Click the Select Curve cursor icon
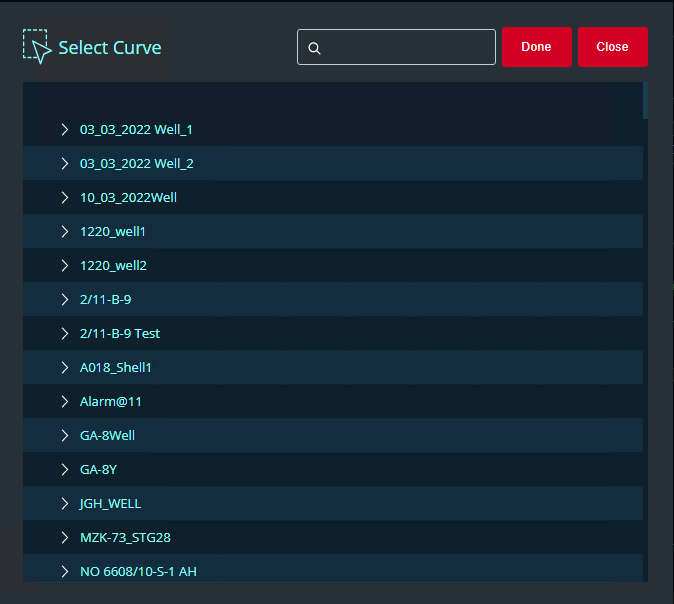The width and height of the screenshot is (674, 604). point(37,47)
